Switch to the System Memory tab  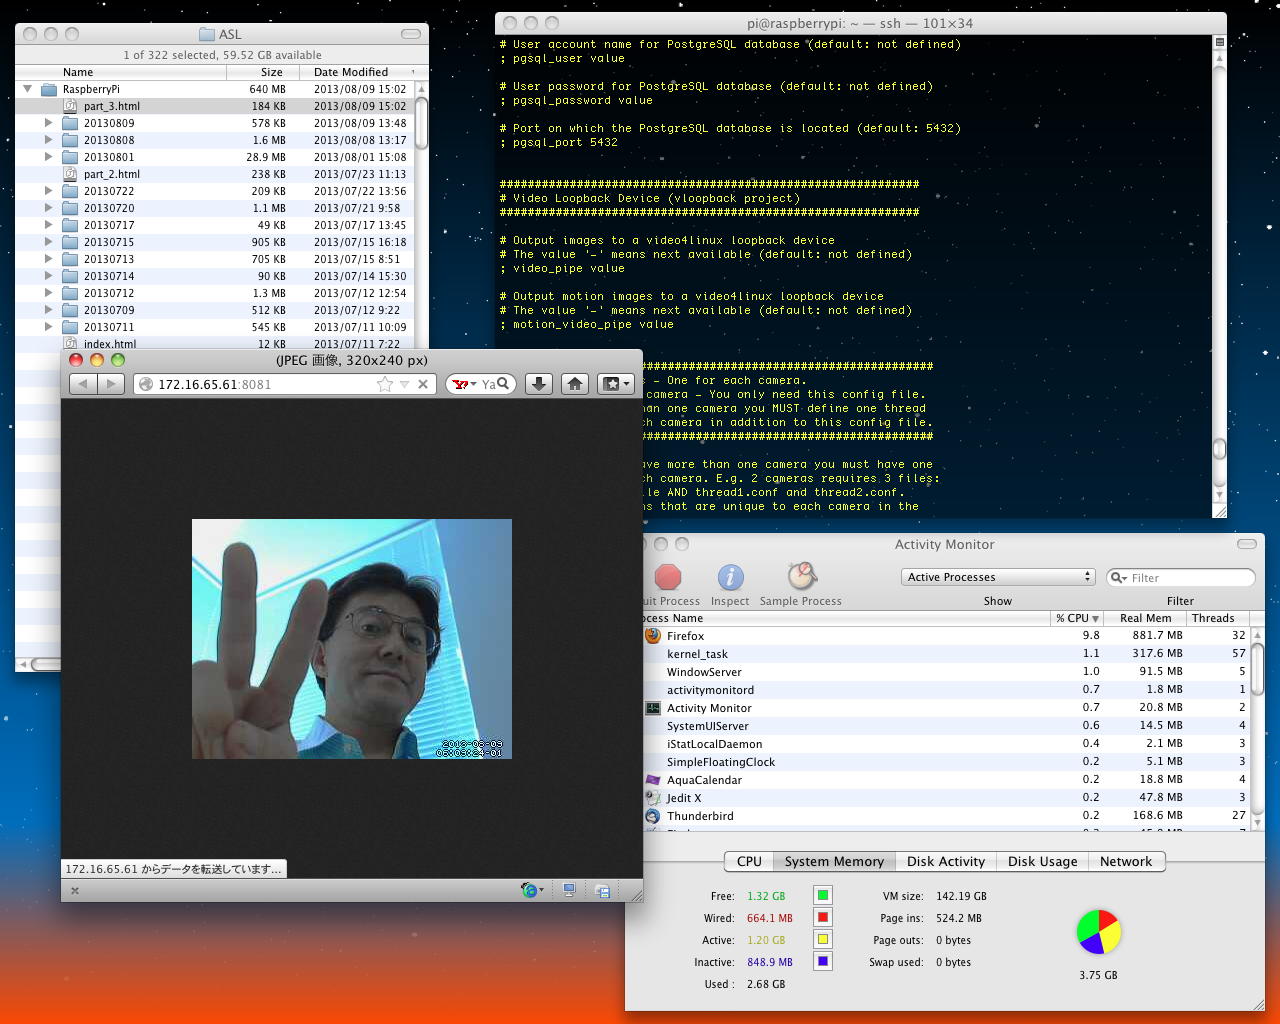click(834, 861)
